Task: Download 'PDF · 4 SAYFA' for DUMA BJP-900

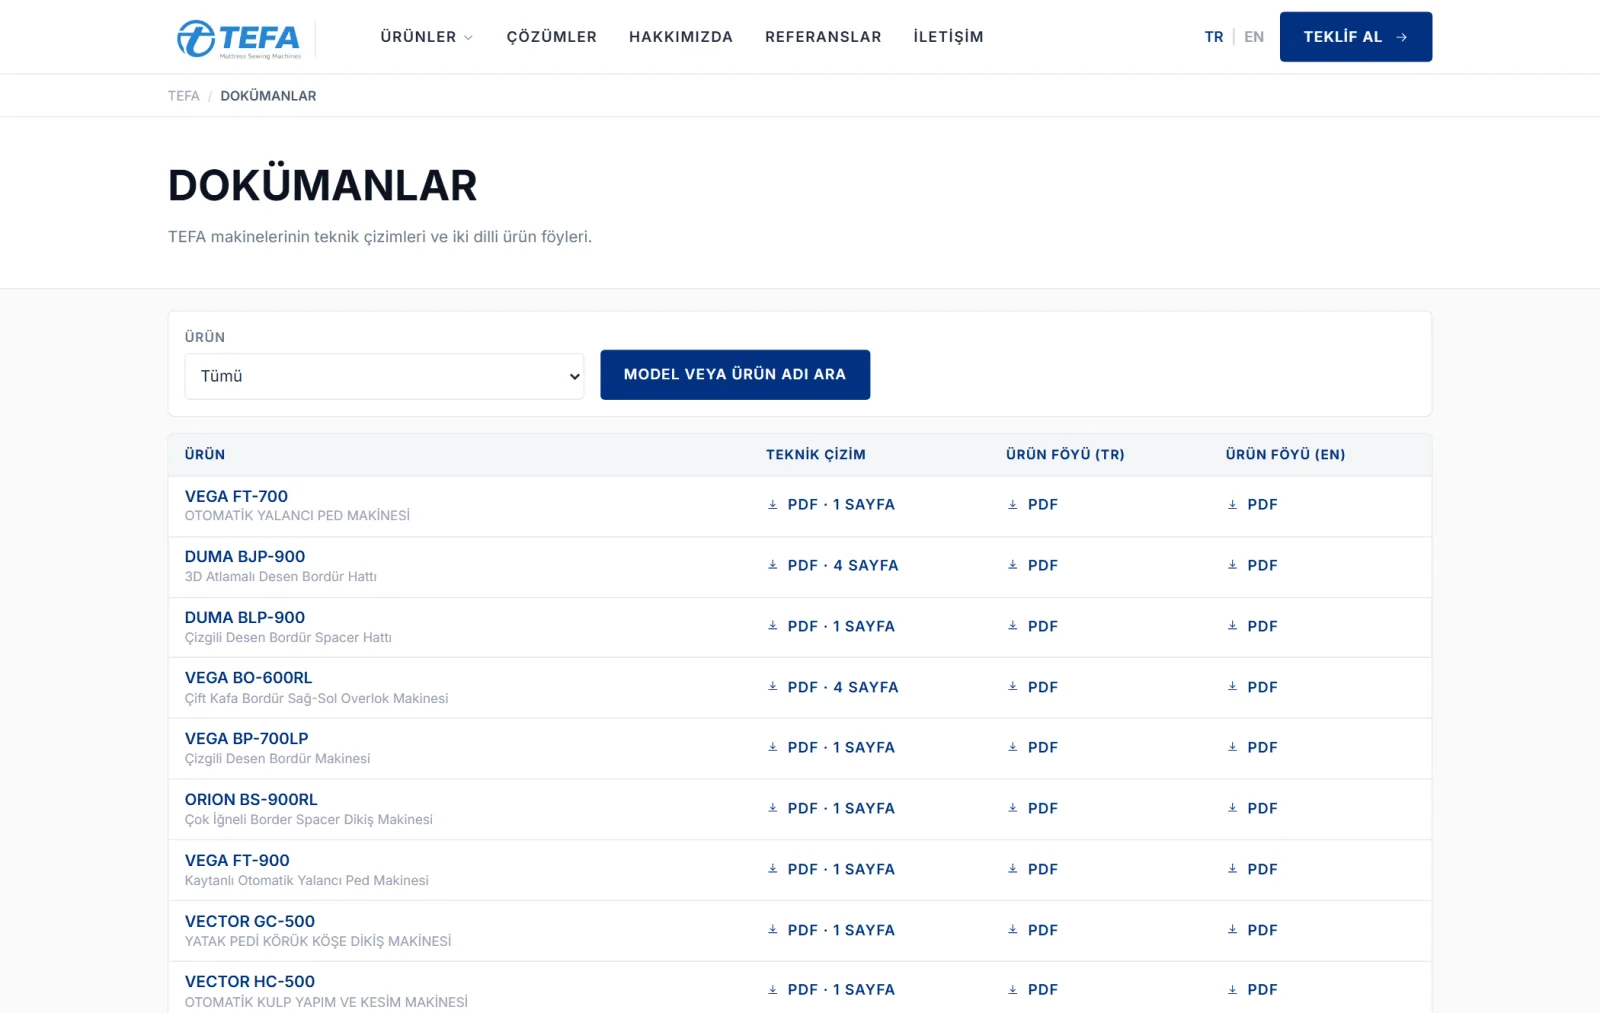Action: [x=833, y=565]
